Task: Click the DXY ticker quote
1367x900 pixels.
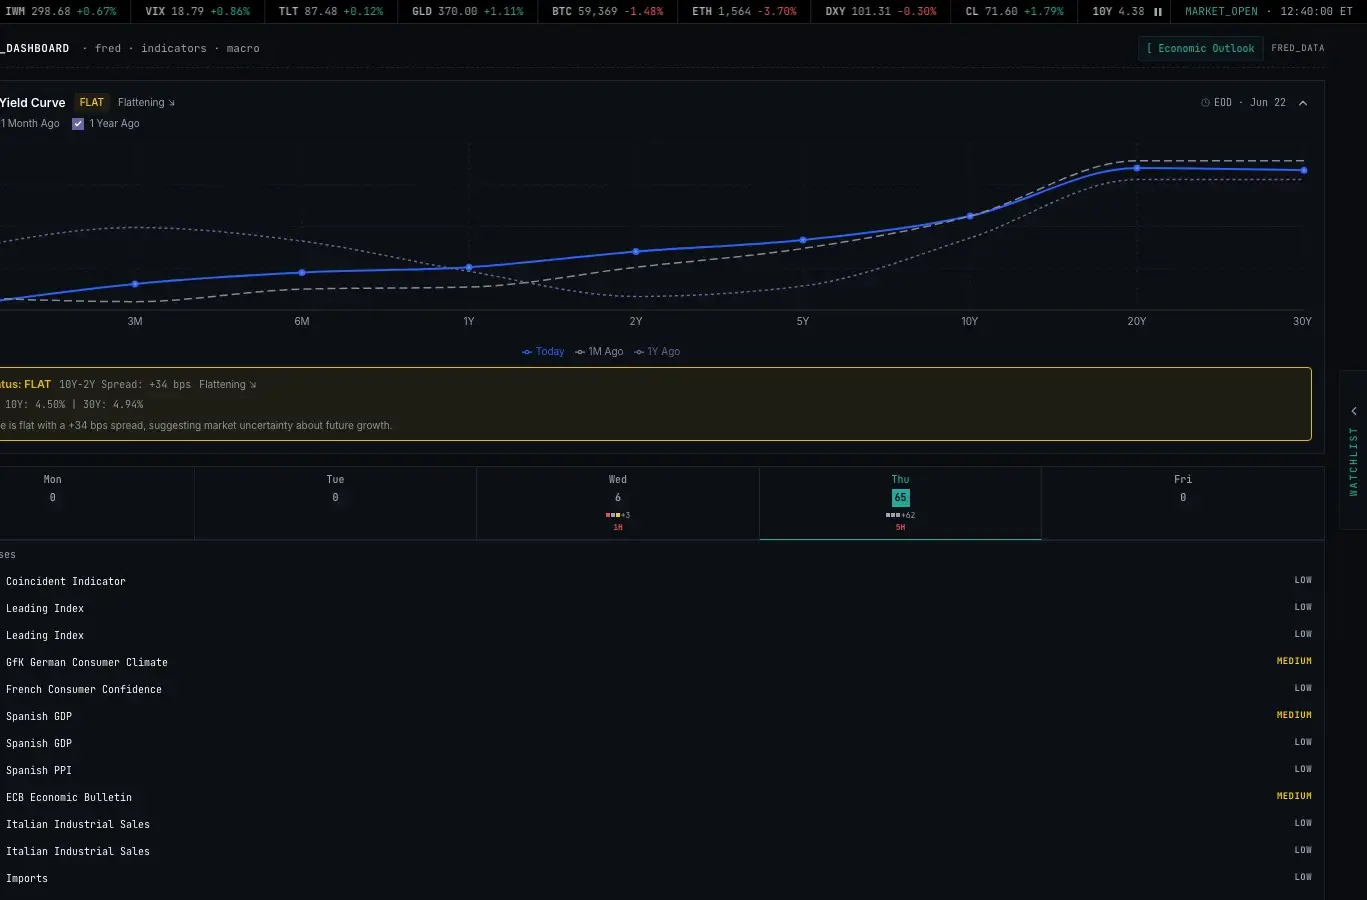Action: tap(881, 12)
